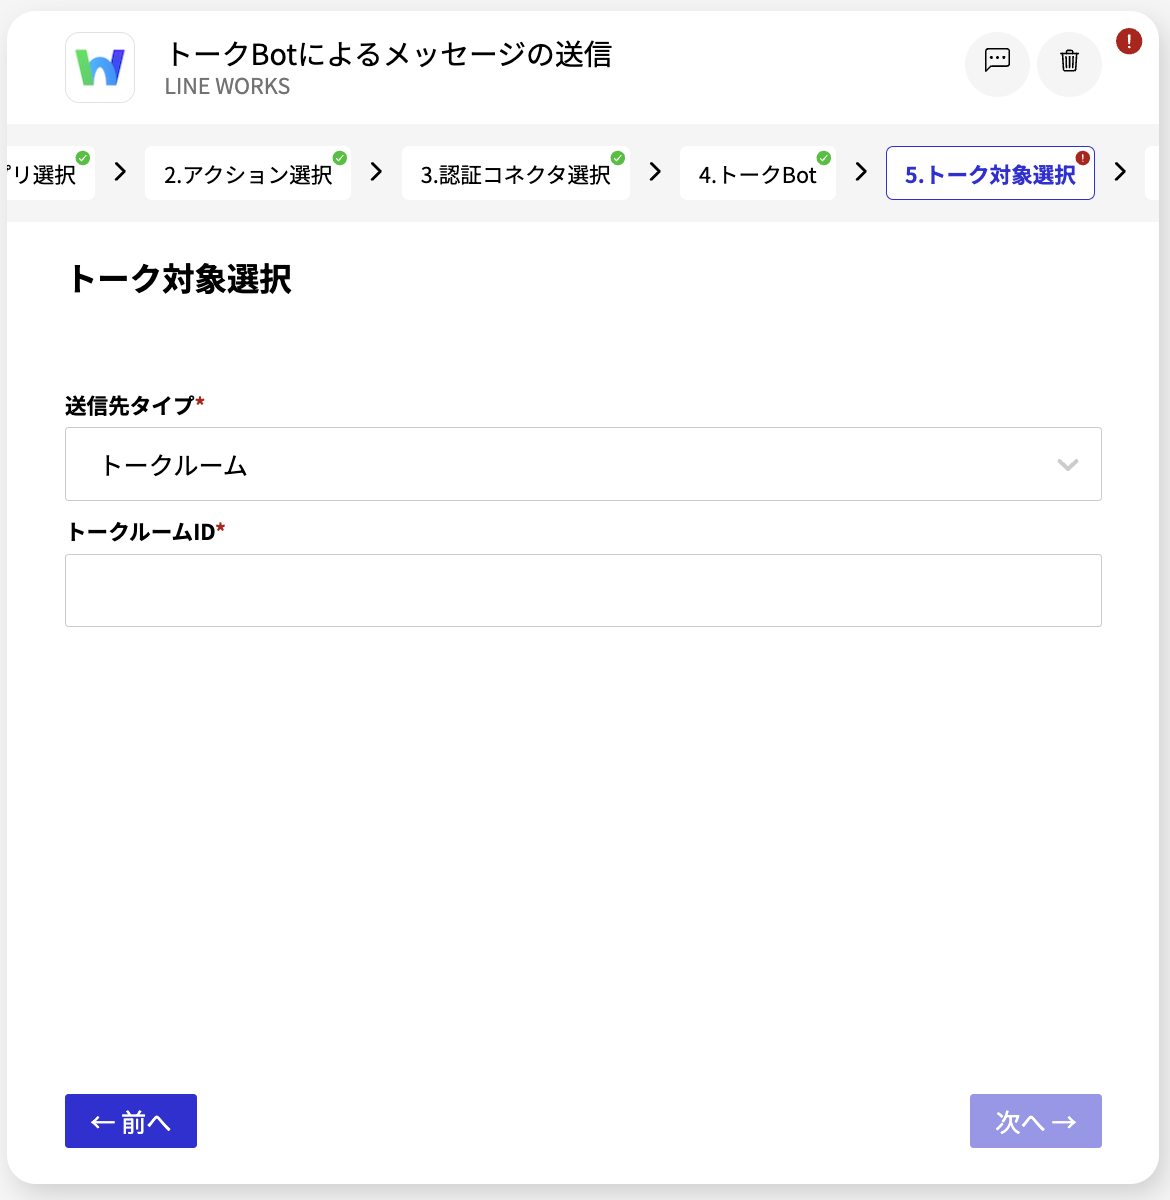Click the red error alert icon in the corner

(x=1129, y=41)
